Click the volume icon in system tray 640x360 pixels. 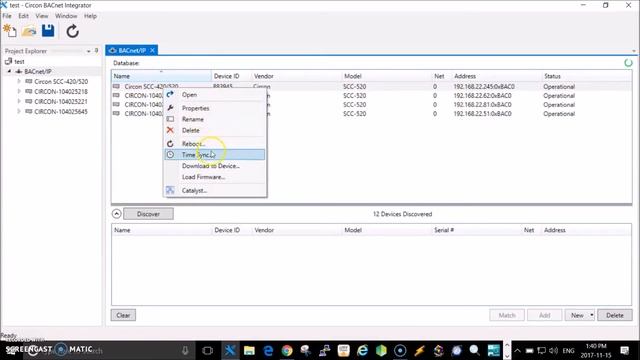tap(553, 351)
